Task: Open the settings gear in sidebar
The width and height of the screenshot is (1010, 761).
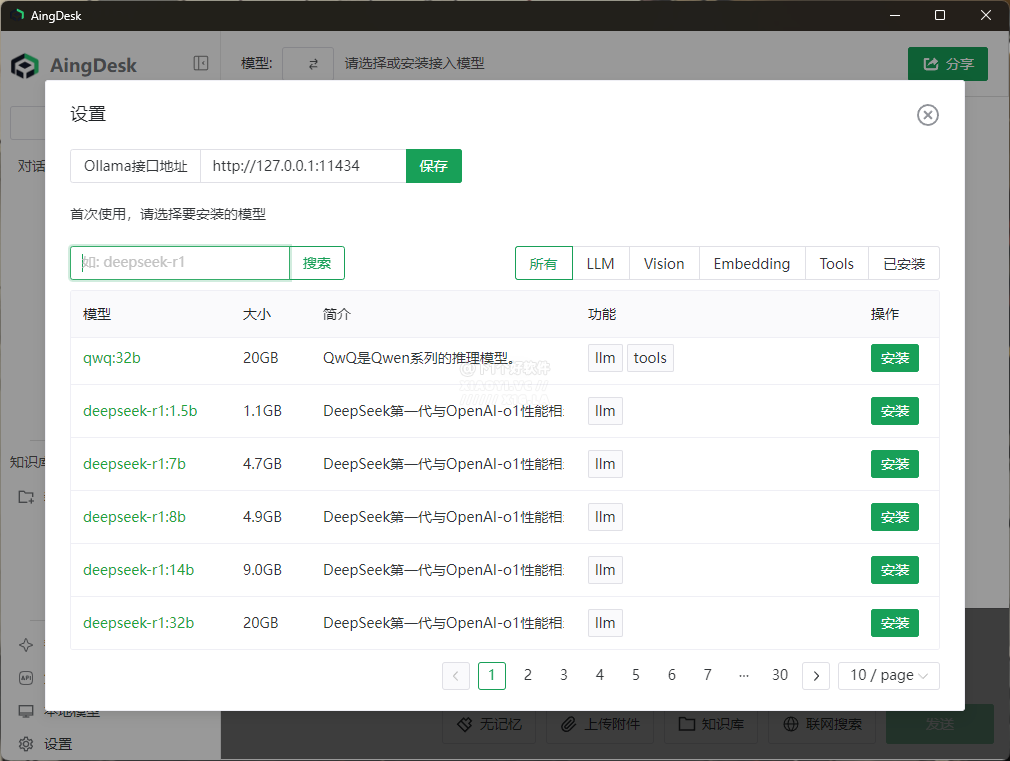Action: click(x=27, y=744)
